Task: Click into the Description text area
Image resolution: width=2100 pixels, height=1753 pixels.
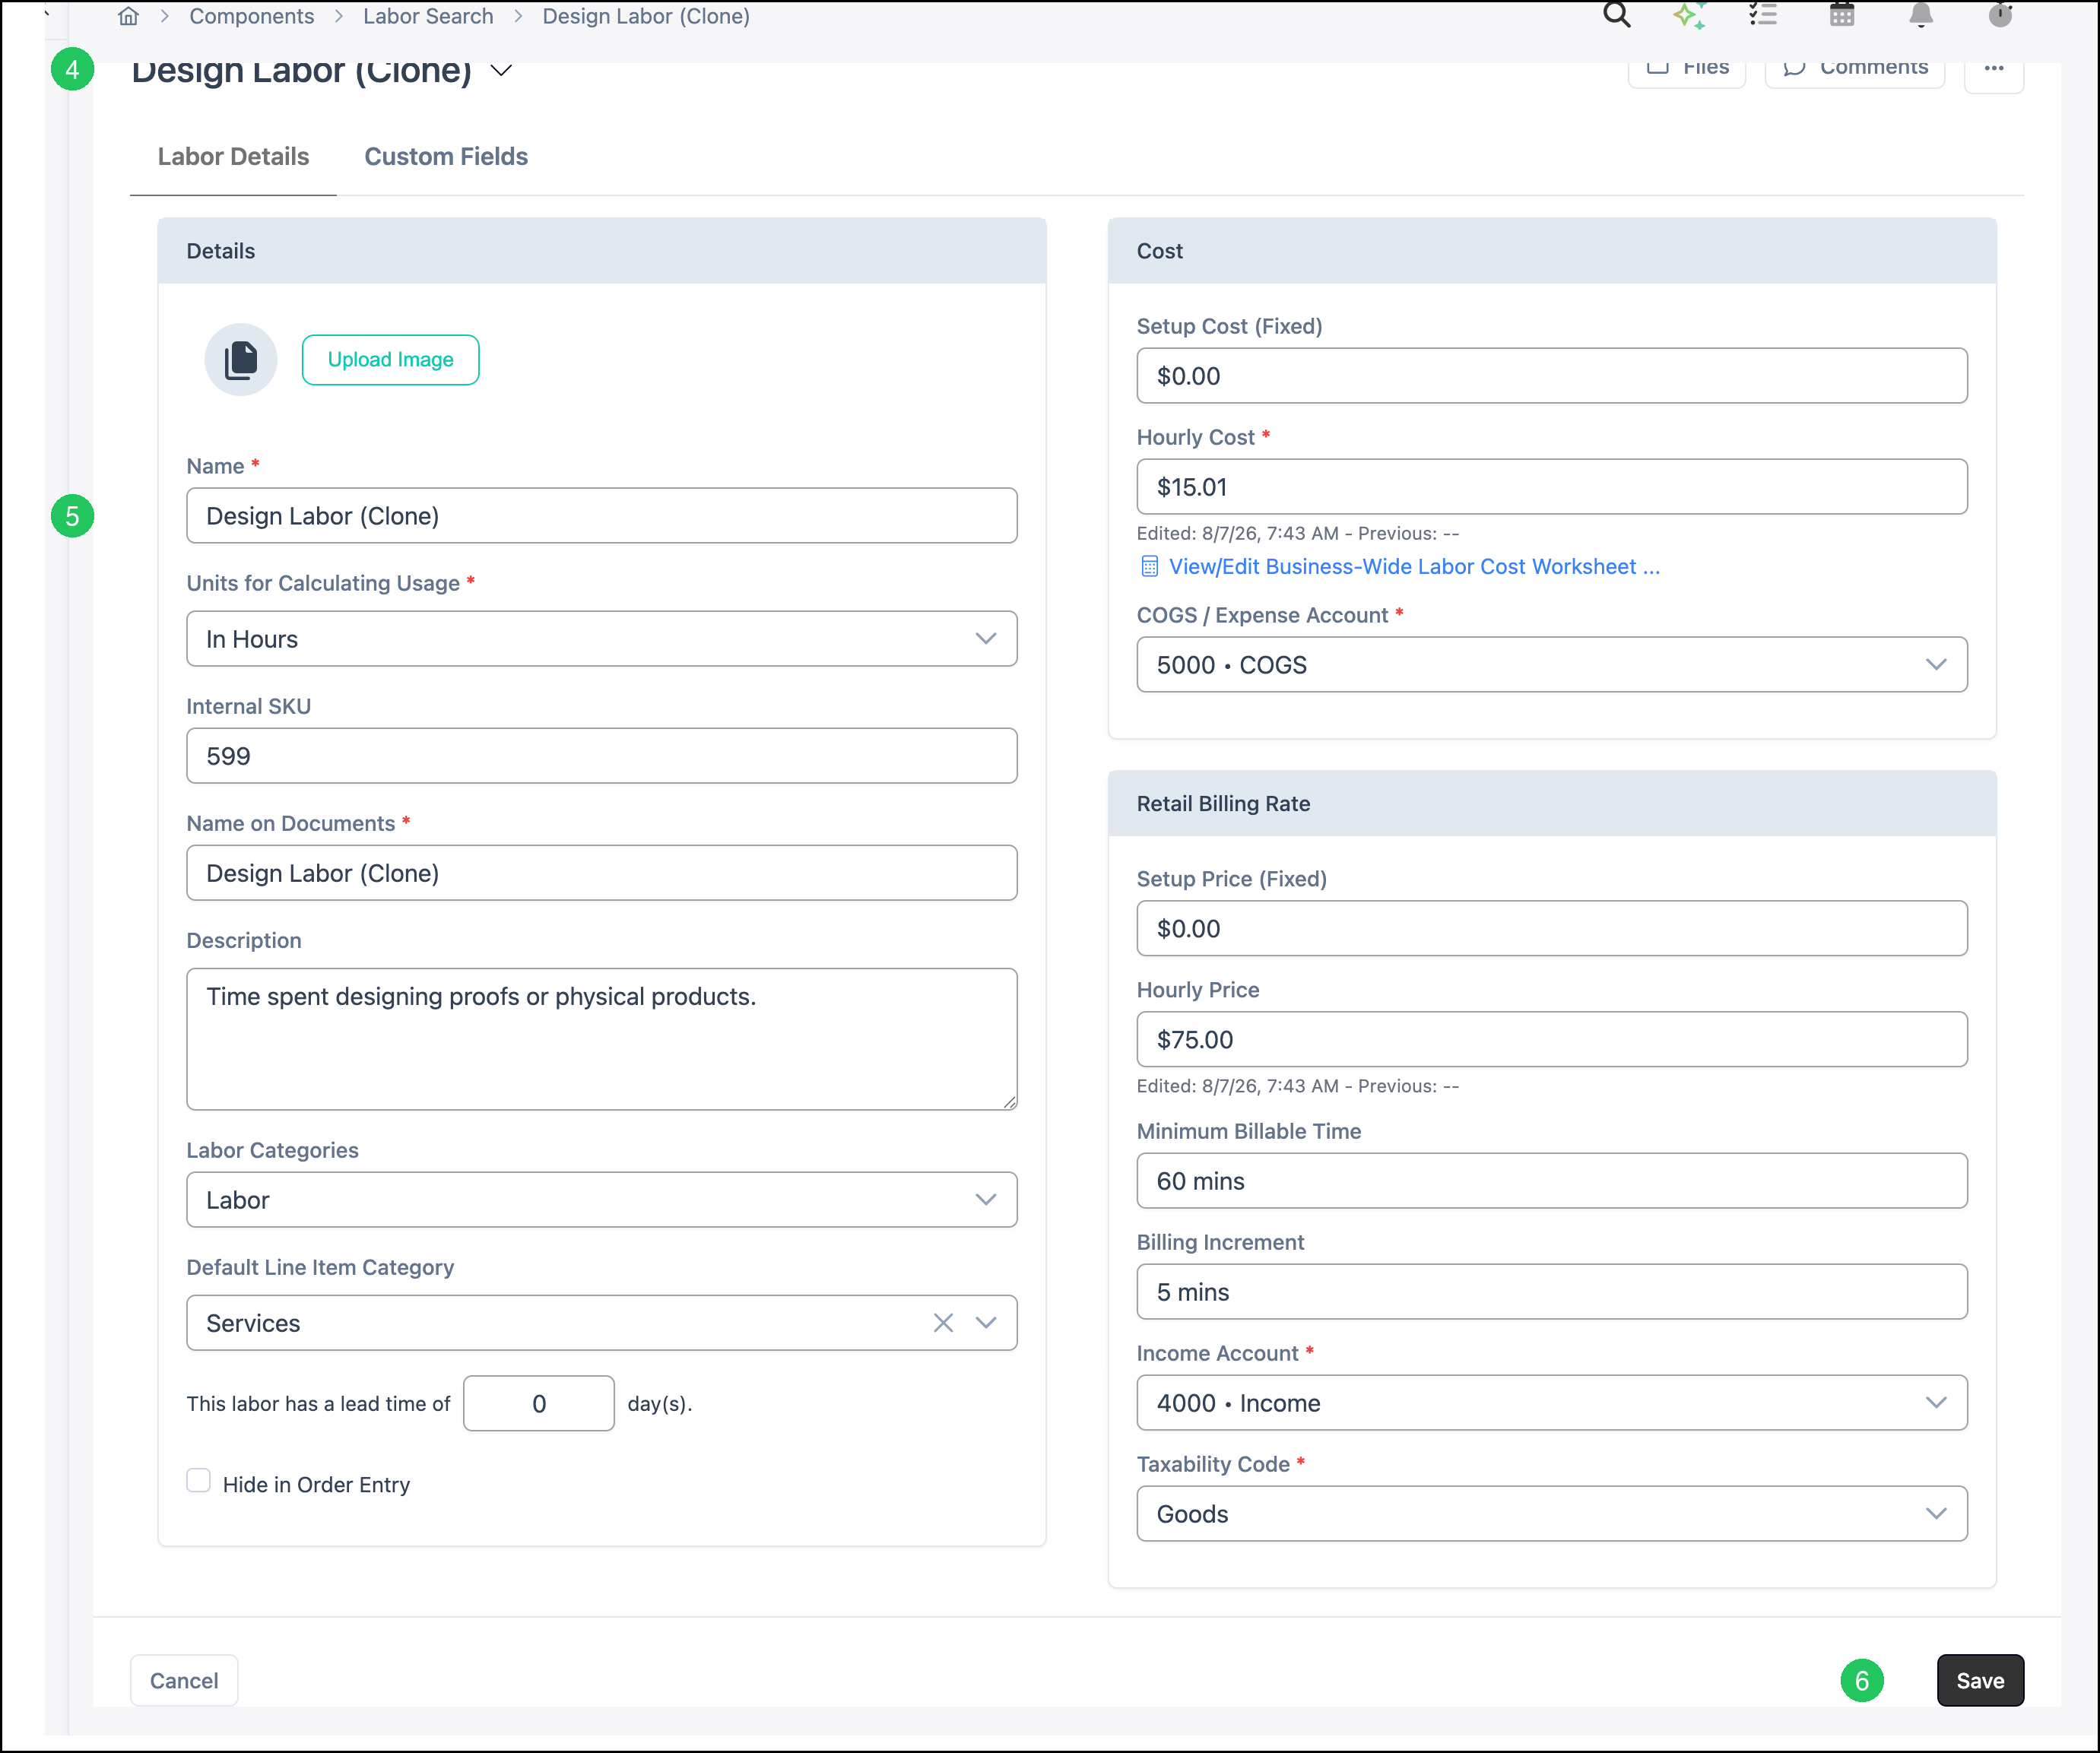Action: tap(602, 1039)
